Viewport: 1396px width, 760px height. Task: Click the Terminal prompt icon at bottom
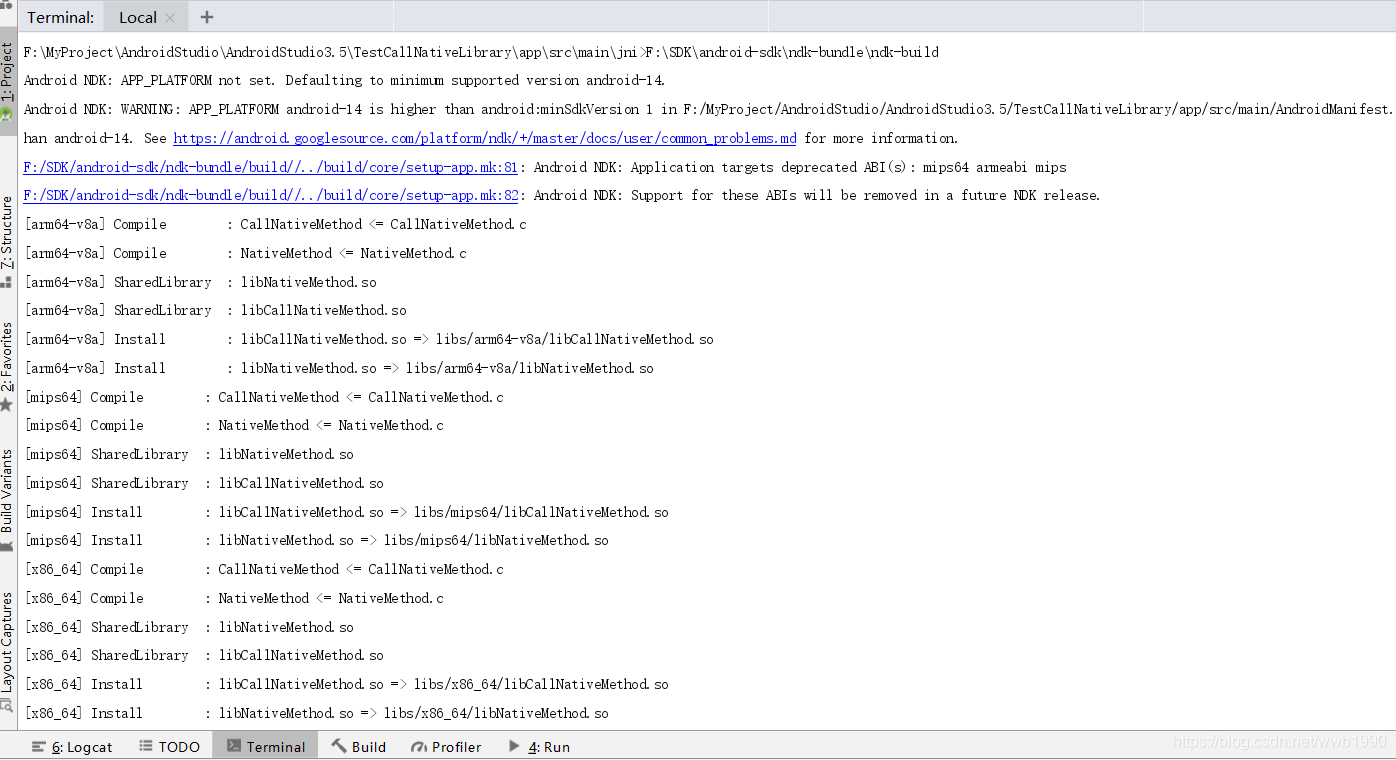coord(234,746)
